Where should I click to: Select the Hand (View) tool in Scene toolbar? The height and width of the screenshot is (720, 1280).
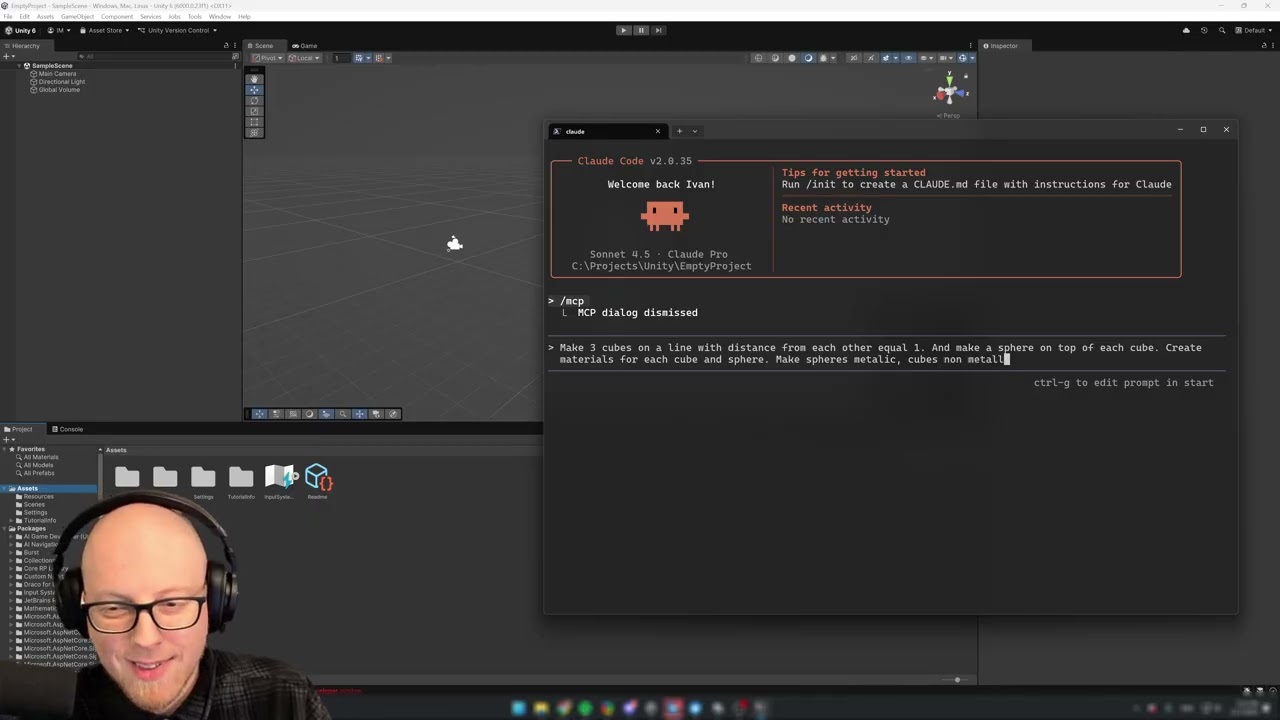pyautogui.click(x=254, y=79)
